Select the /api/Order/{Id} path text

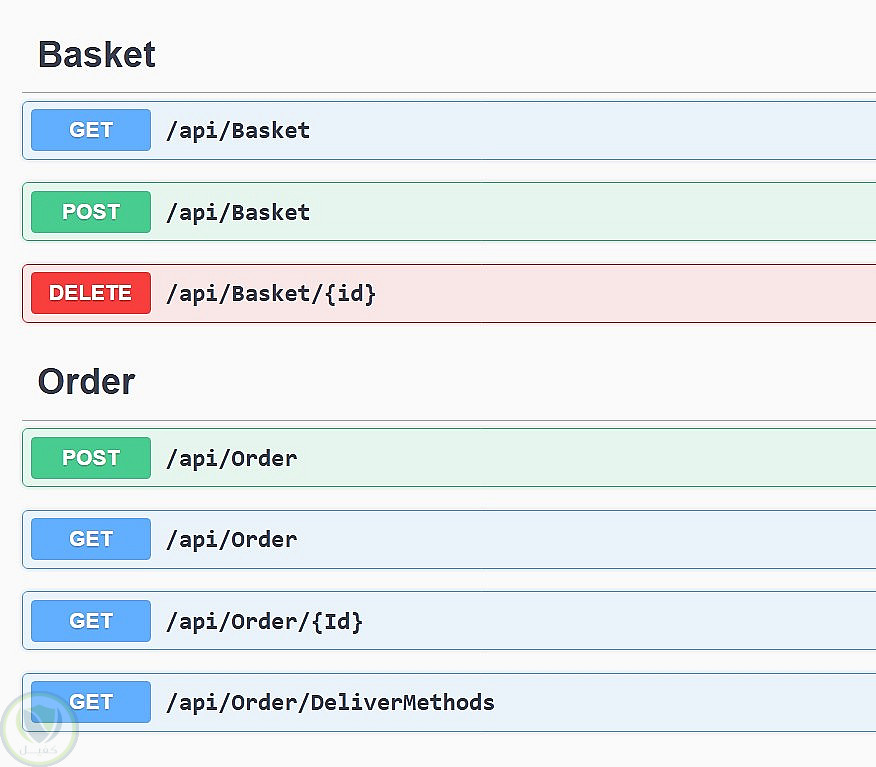point(265,622)
